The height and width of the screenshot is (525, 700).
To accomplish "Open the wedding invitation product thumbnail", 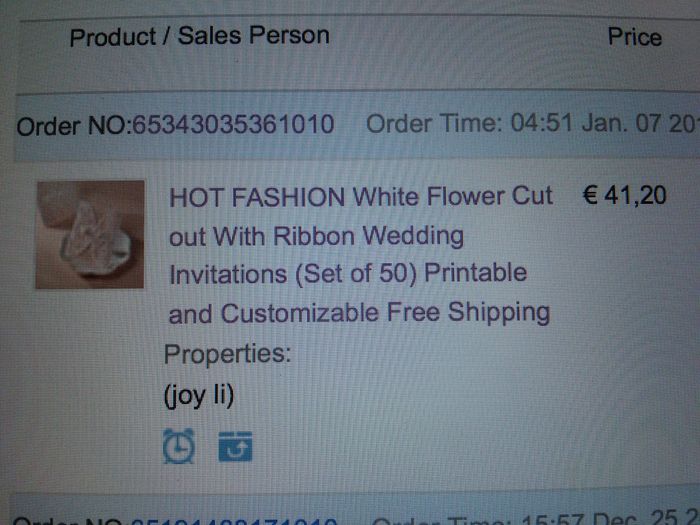I will [x=90, y=234].
